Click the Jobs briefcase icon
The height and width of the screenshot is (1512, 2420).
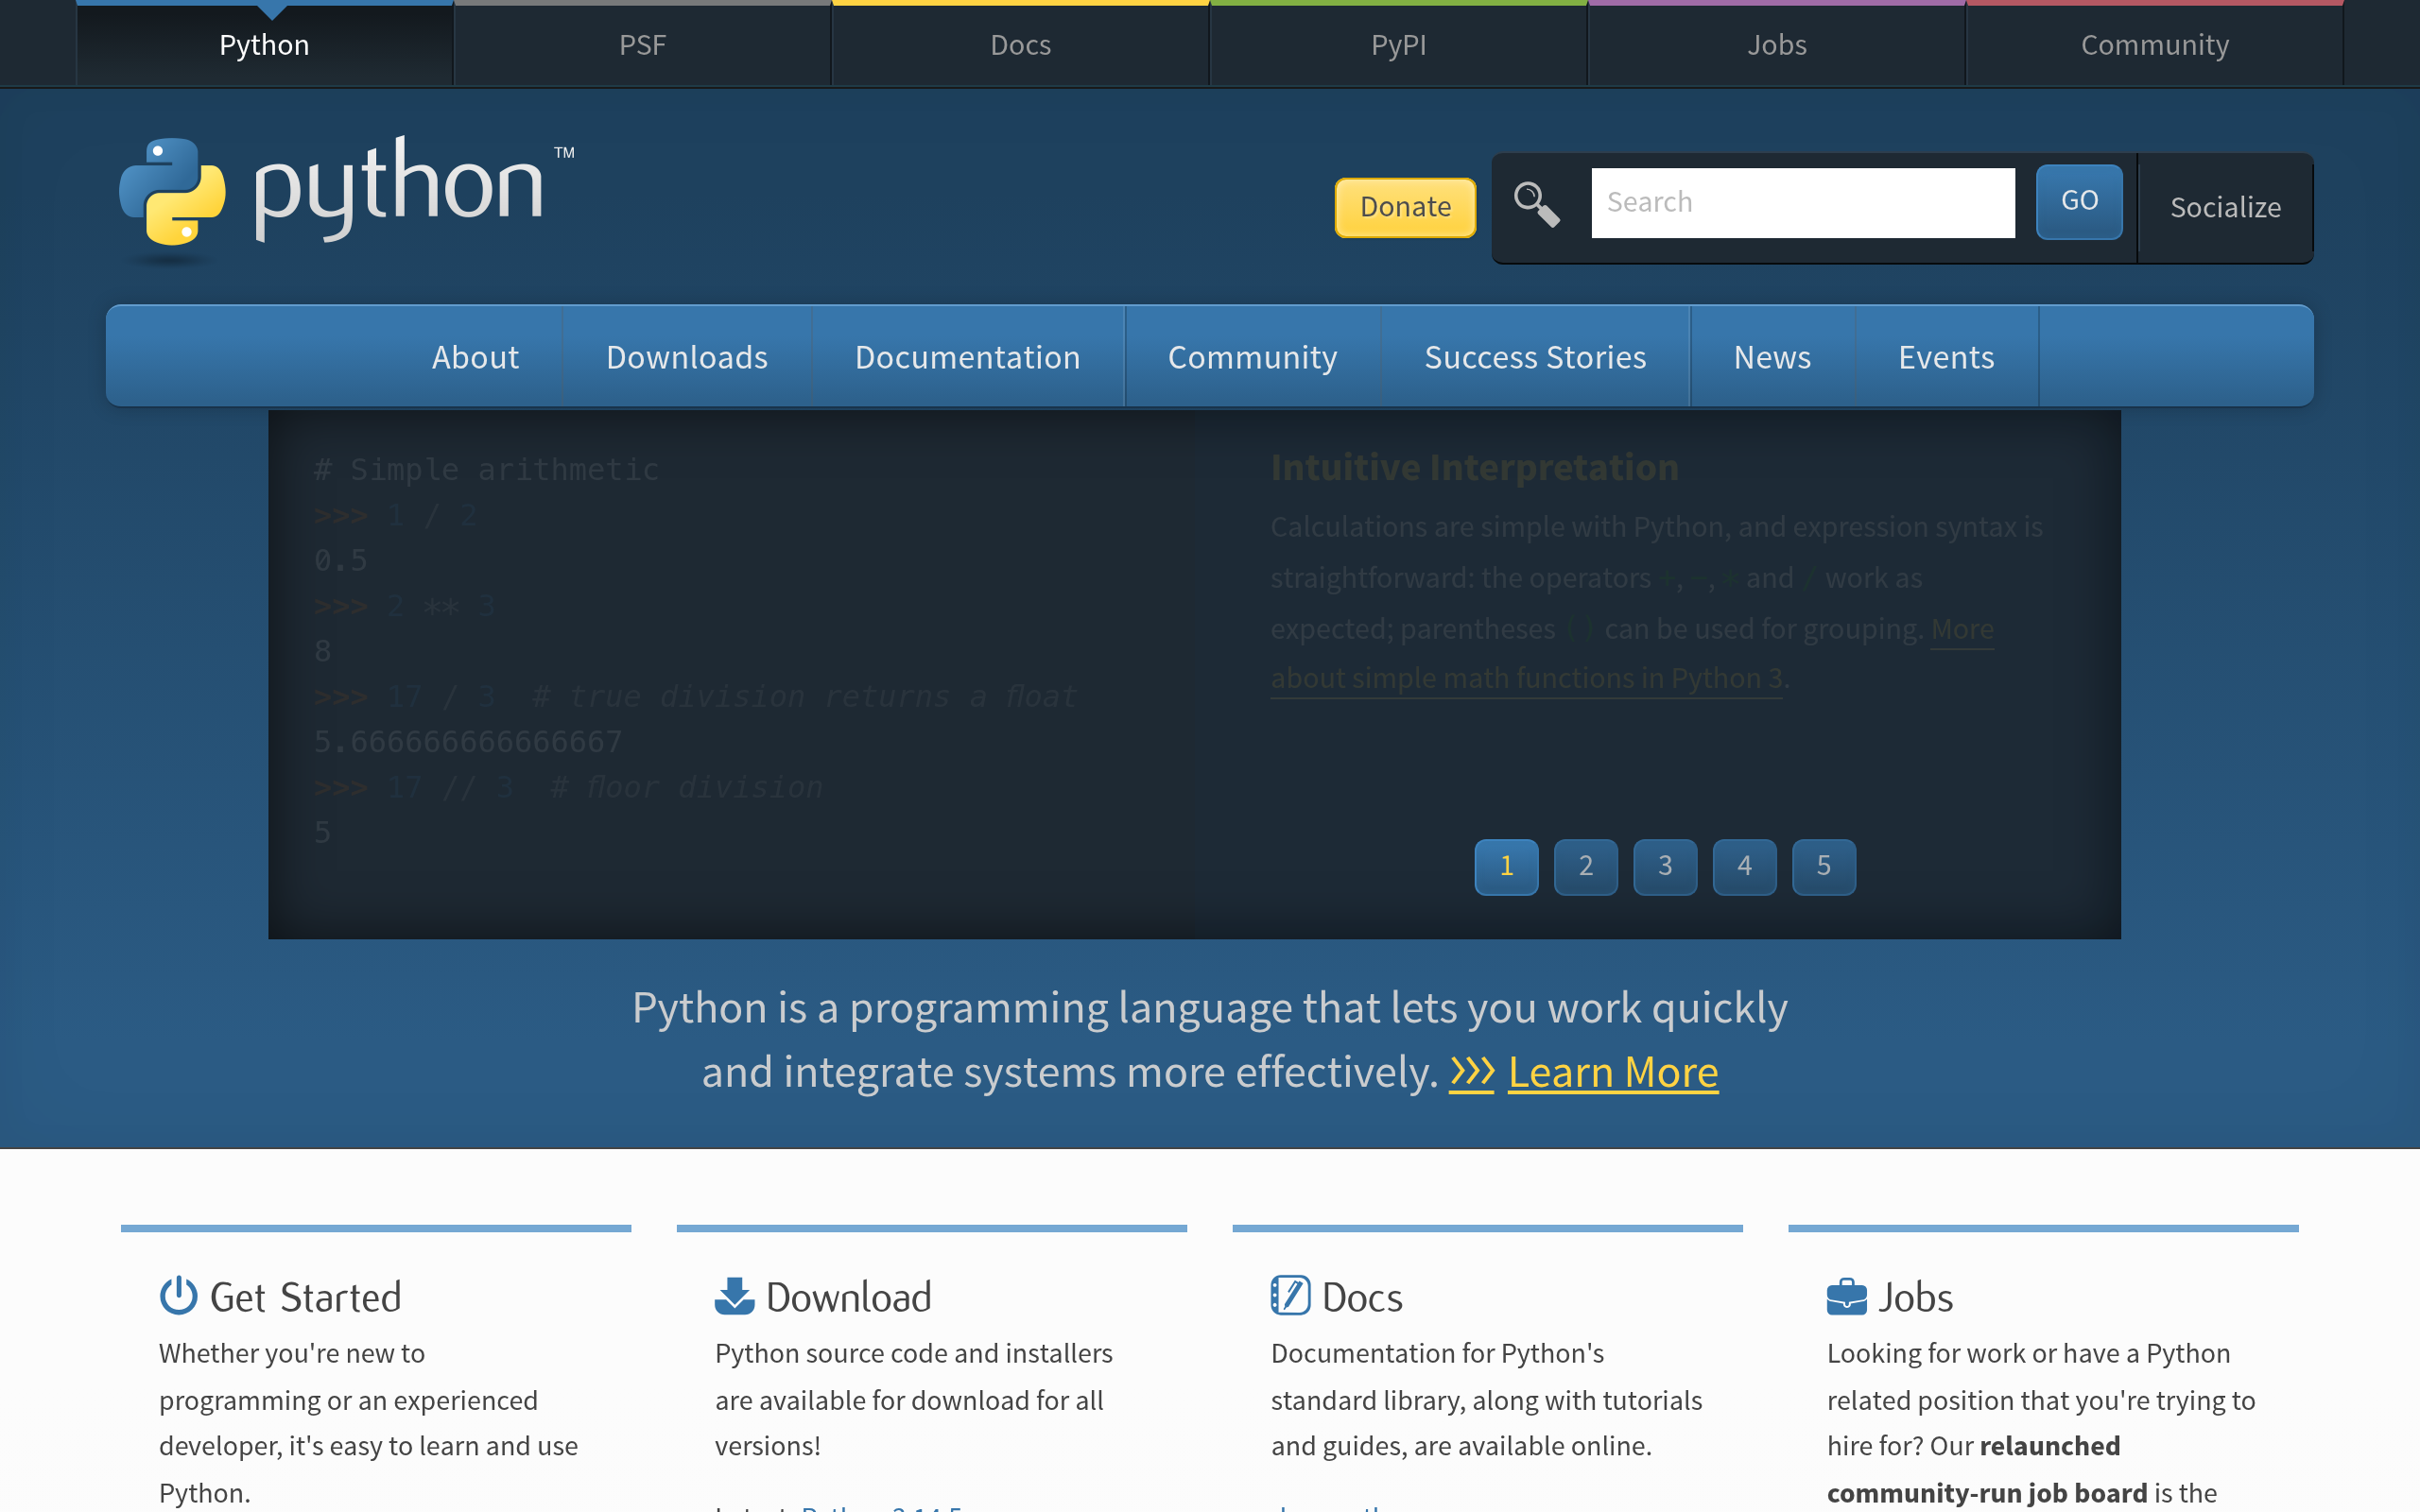pos(1846,1296)
